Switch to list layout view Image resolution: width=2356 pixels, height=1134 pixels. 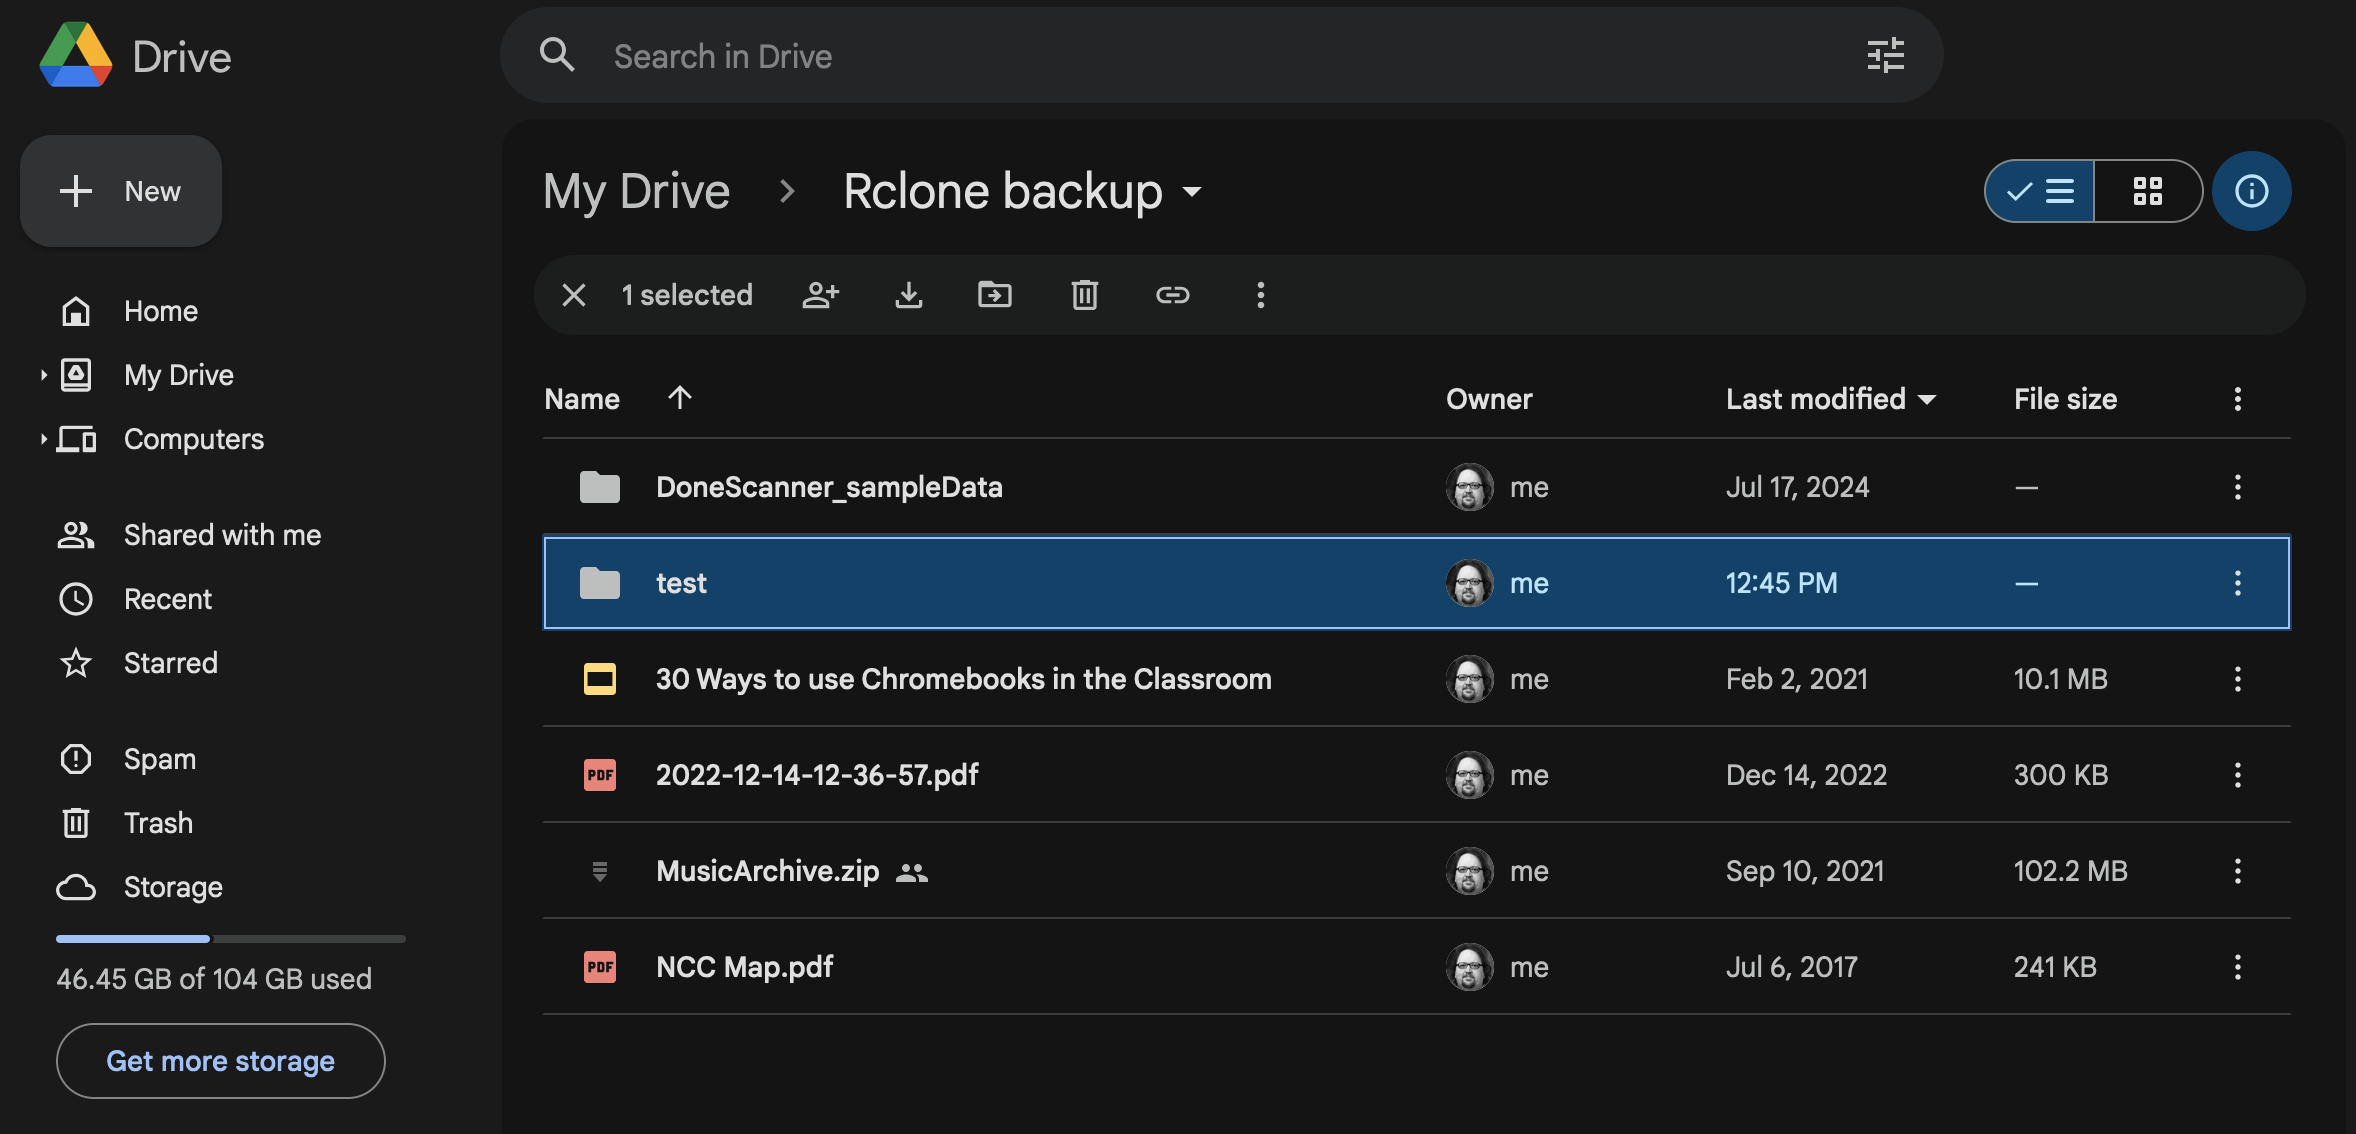[x=2040, y=191]
